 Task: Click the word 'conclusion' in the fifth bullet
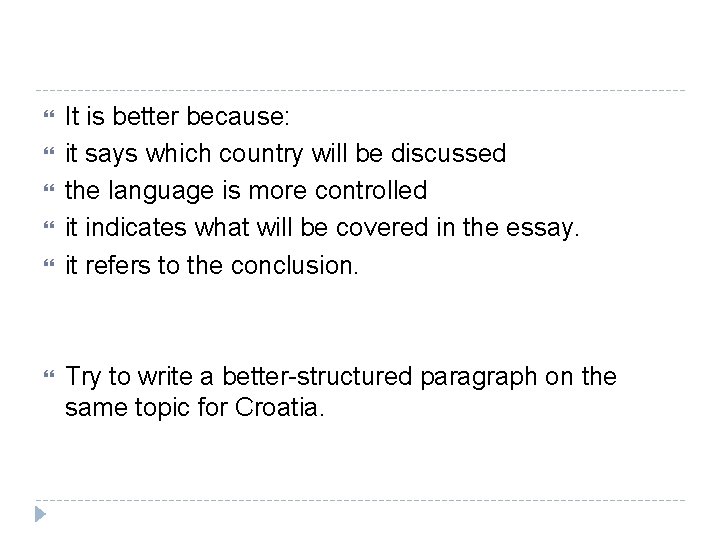click(292, 265)
